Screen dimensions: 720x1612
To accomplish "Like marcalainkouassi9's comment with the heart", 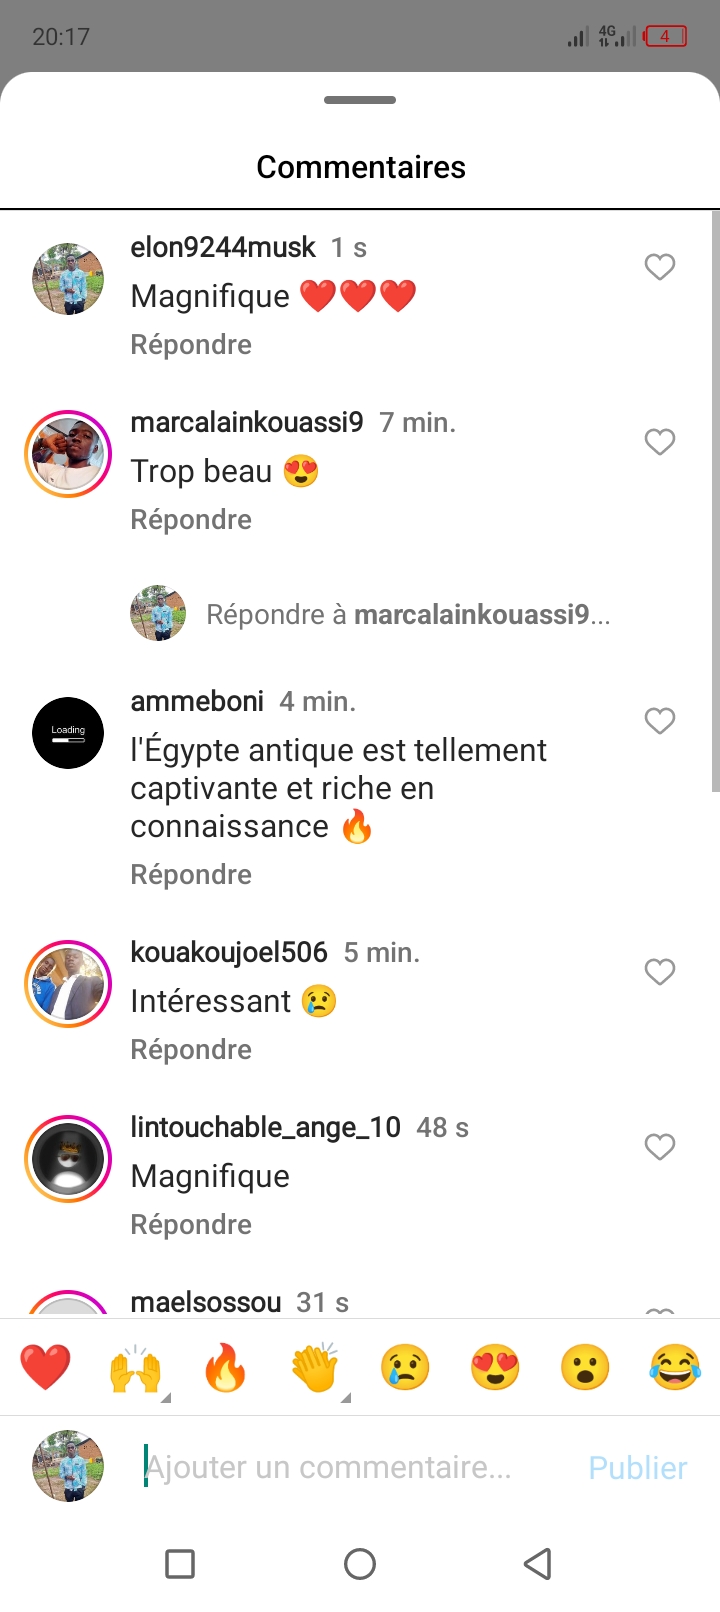I will [x=659, y=442].
